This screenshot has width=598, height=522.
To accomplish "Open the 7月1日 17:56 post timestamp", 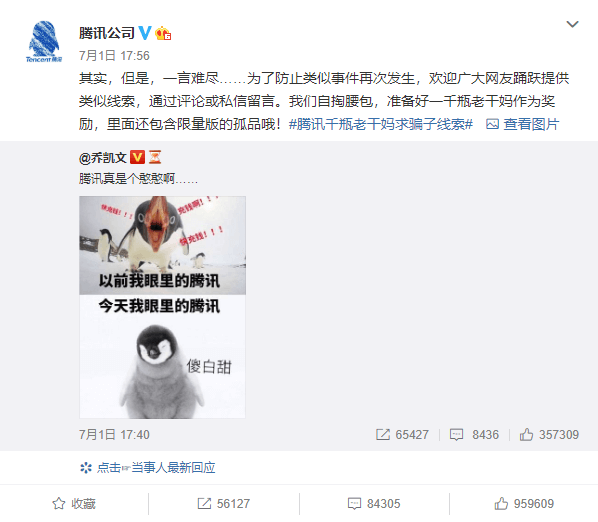I will [x=114, y=56].
